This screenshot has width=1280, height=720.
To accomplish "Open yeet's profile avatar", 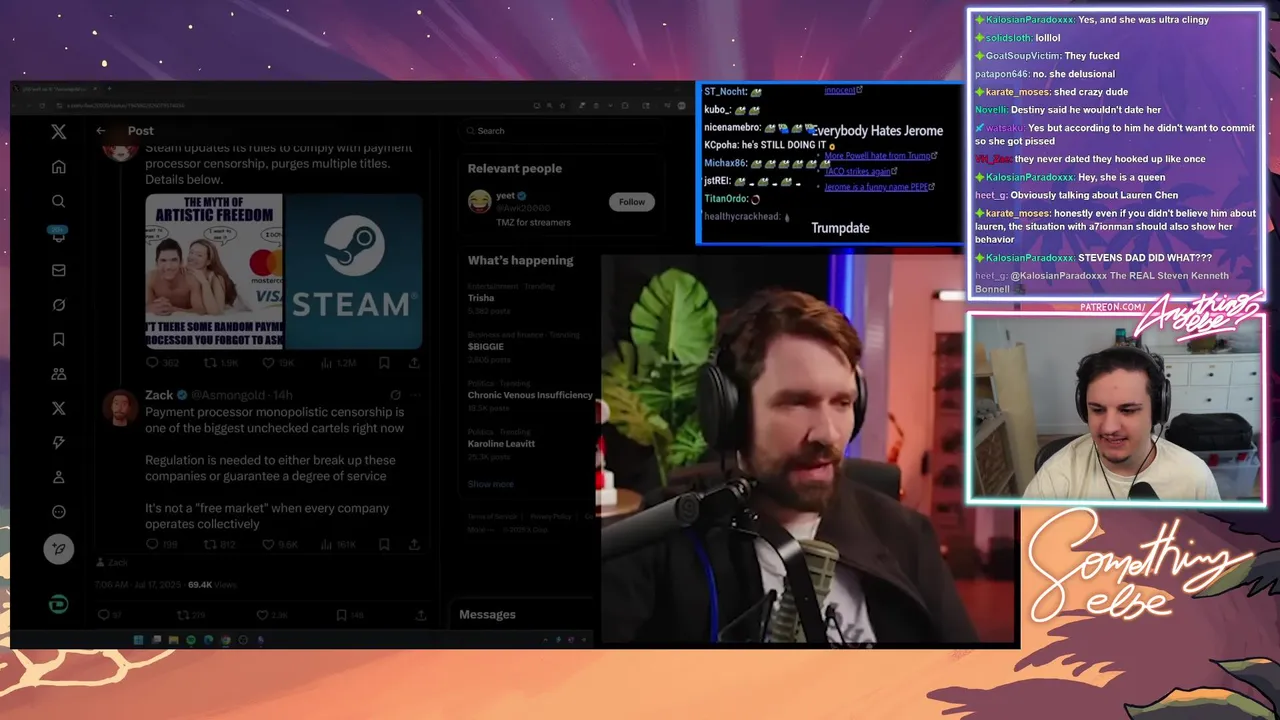I will [480, 202].
